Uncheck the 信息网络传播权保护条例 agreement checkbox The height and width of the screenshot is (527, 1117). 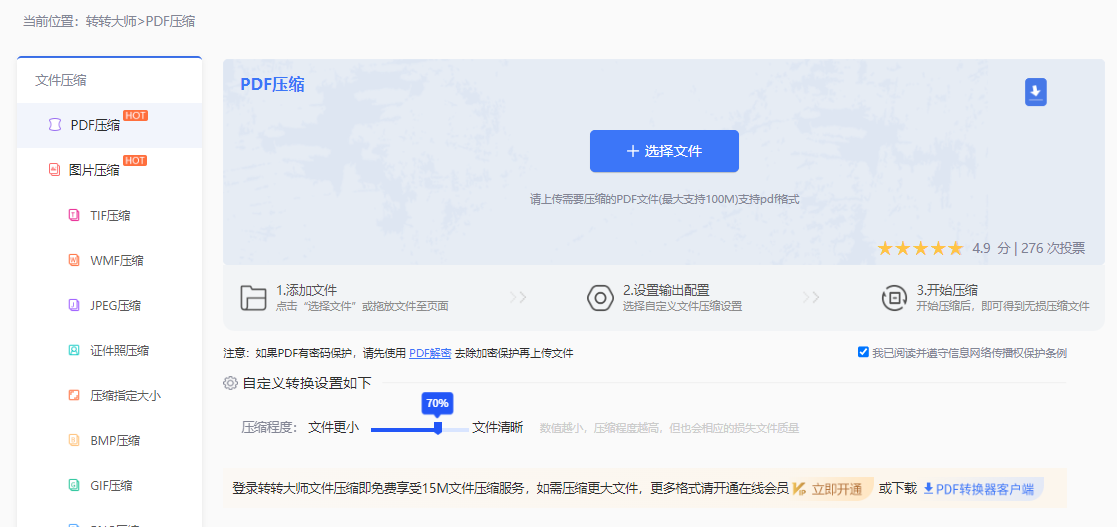863,352
